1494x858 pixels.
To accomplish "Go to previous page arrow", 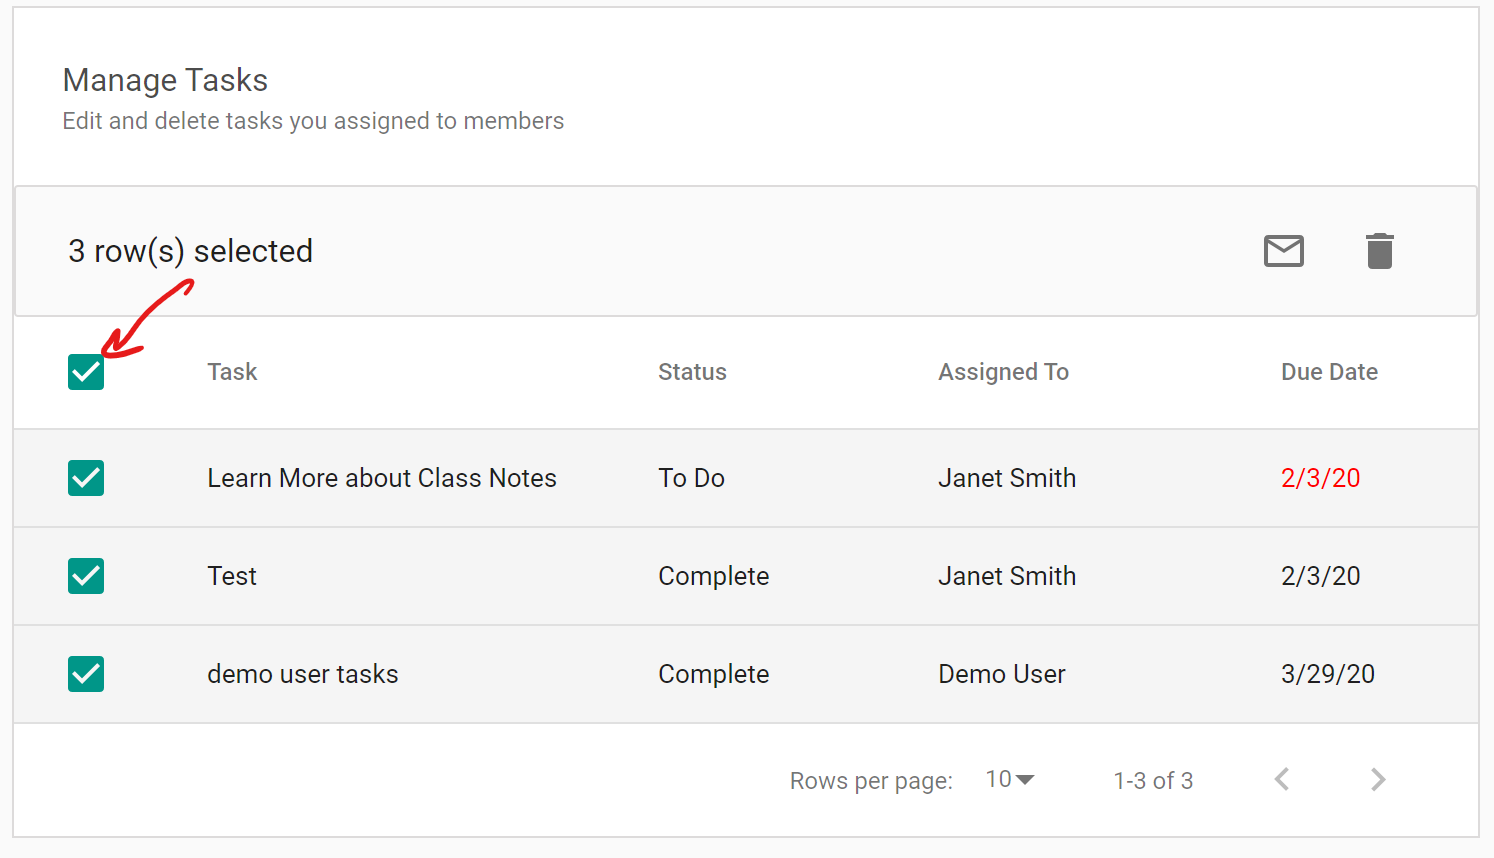I will pos(1282,779).
